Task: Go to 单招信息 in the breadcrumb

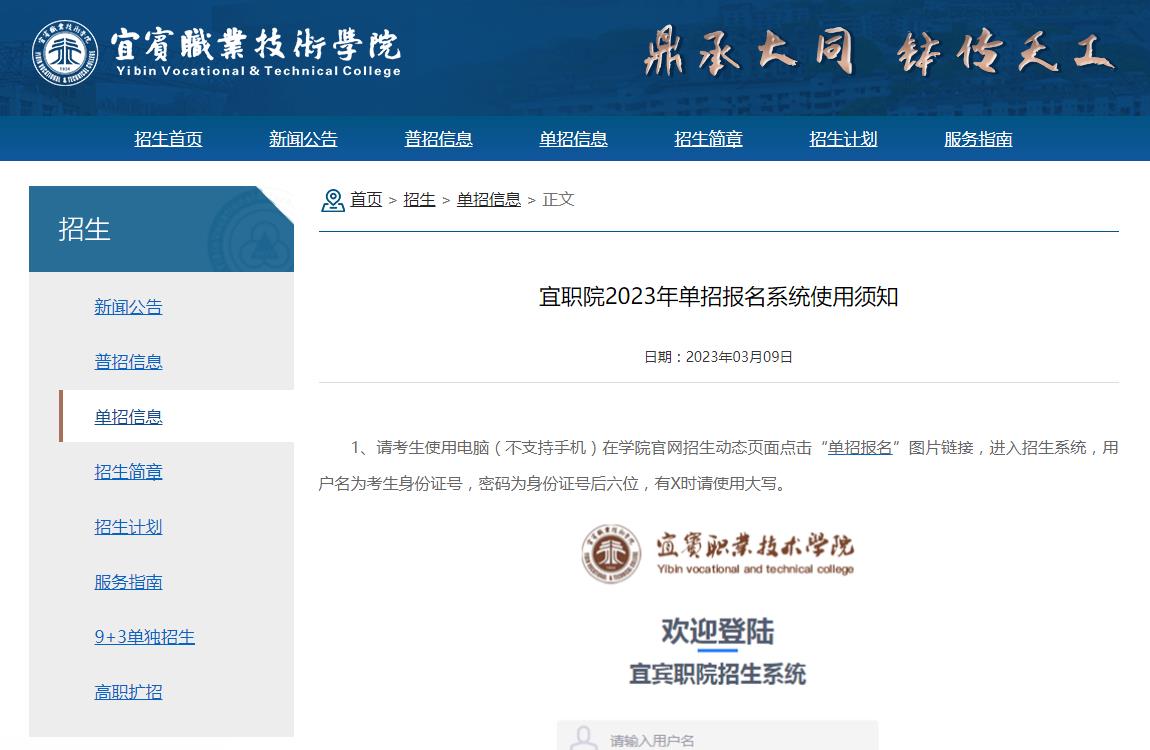Action: coord(488,199)
